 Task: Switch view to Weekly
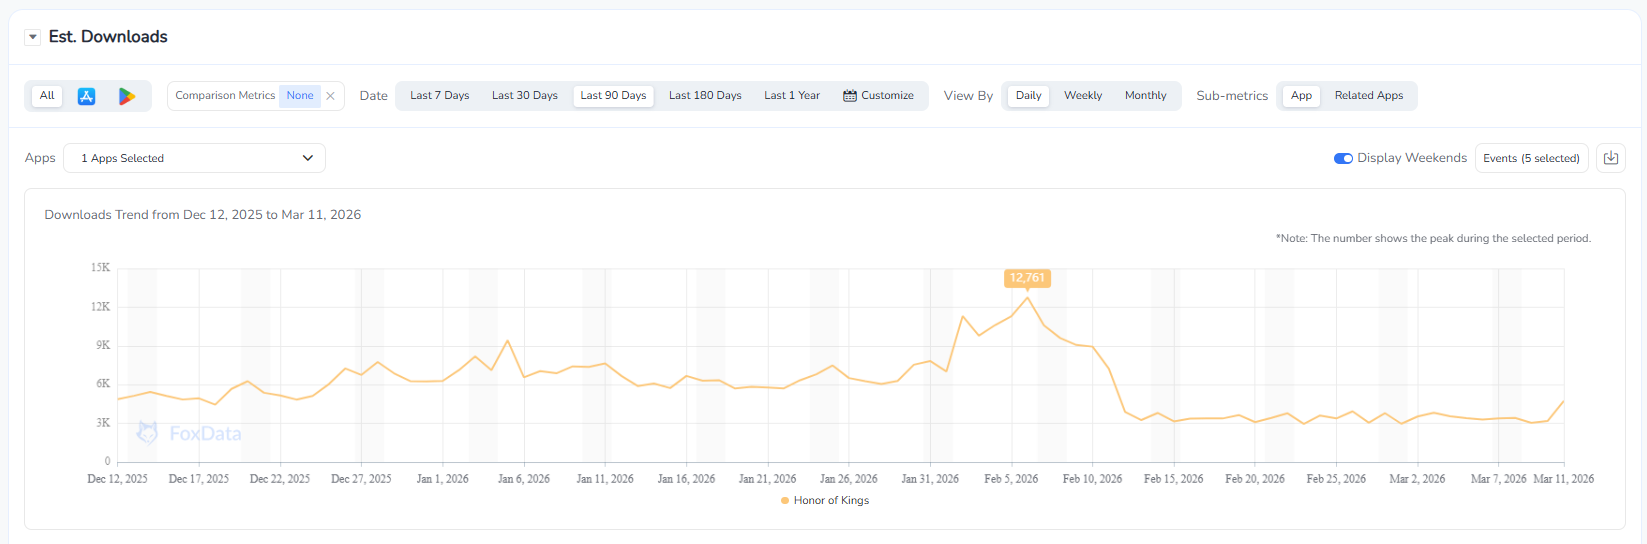pyautogui.click(x=1082, y=96)
